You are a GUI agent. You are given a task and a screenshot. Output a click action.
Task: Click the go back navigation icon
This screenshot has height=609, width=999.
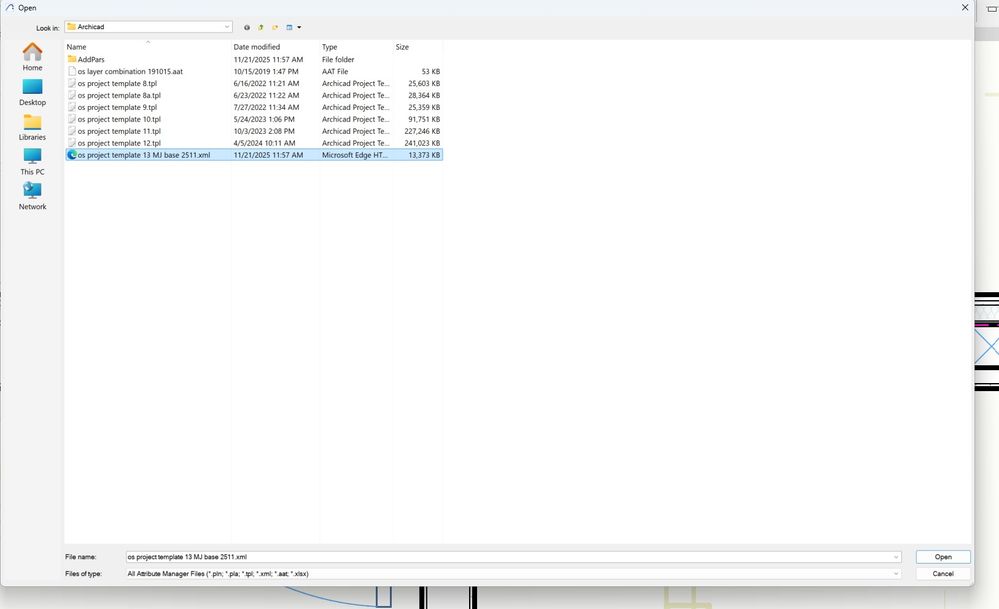click(247, 27)
